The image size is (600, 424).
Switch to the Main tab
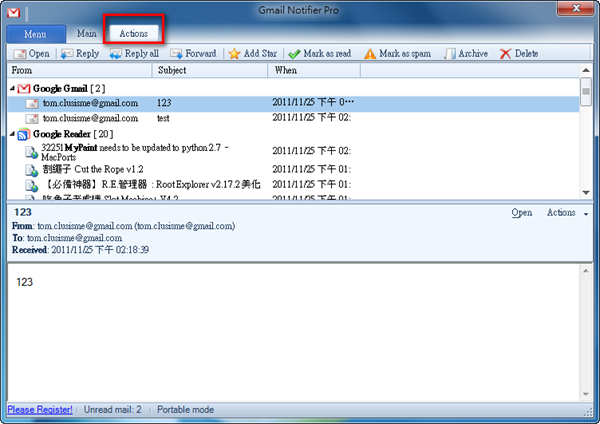coord(86,34)
